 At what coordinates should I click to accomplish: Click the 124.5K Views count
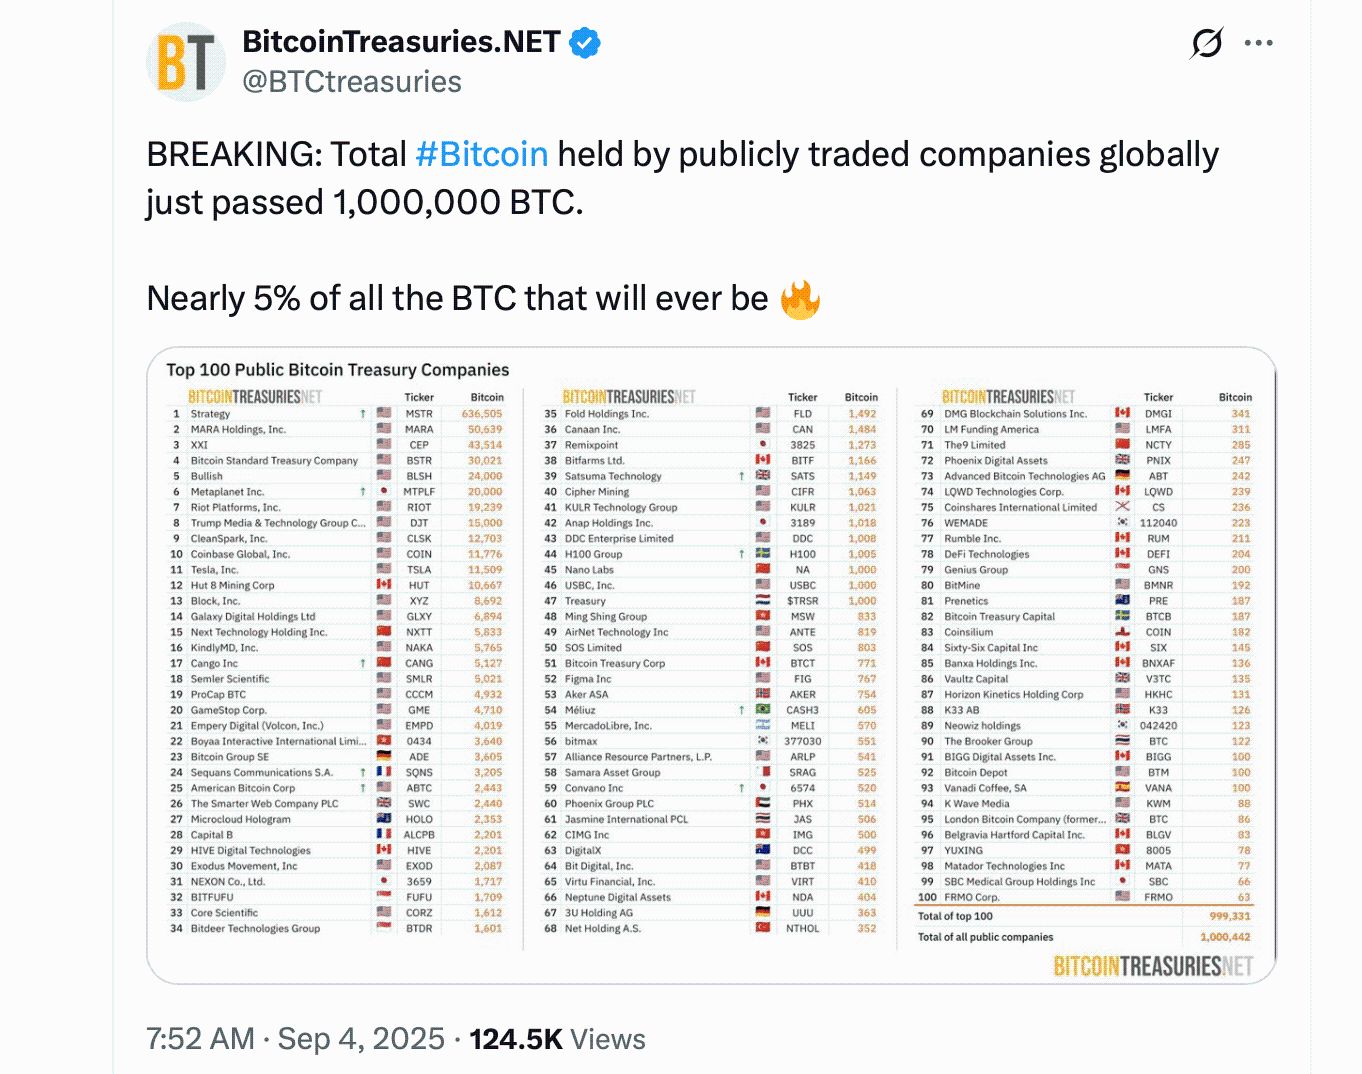pos(557,1039)
